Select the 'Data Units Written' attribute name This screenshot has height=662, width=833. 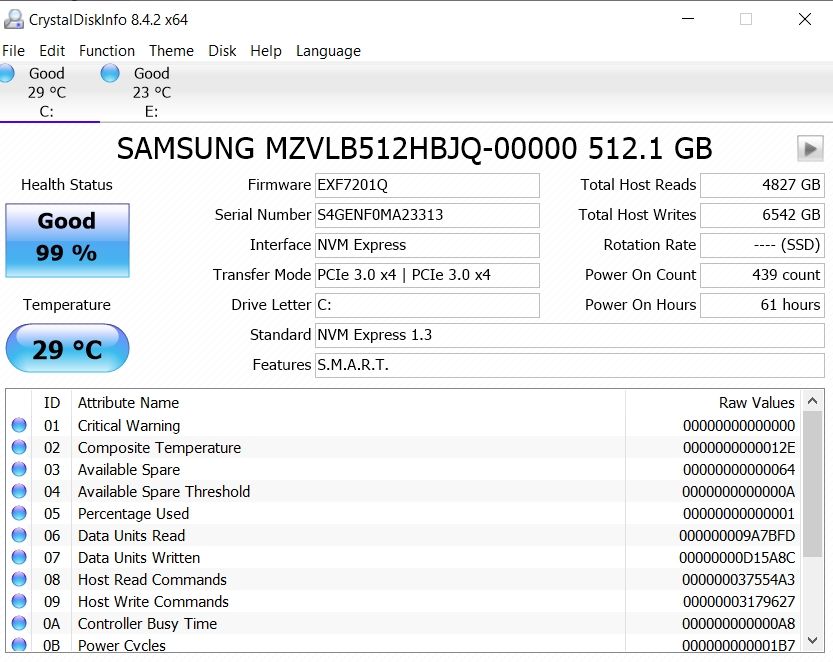139,558
